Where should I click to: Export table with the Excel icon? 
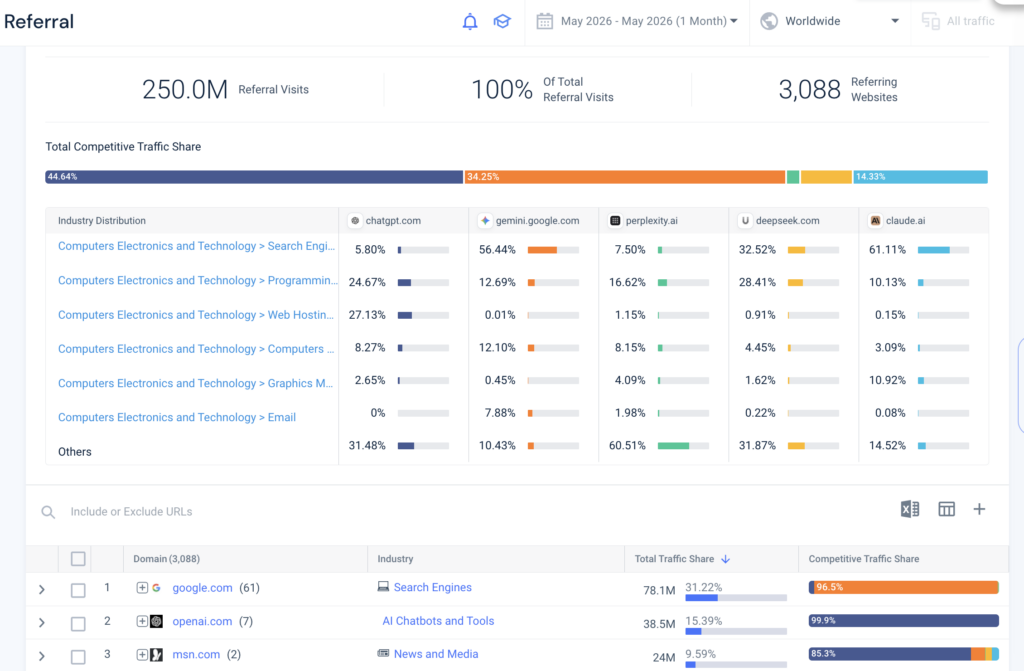click(x=910, y=509)
